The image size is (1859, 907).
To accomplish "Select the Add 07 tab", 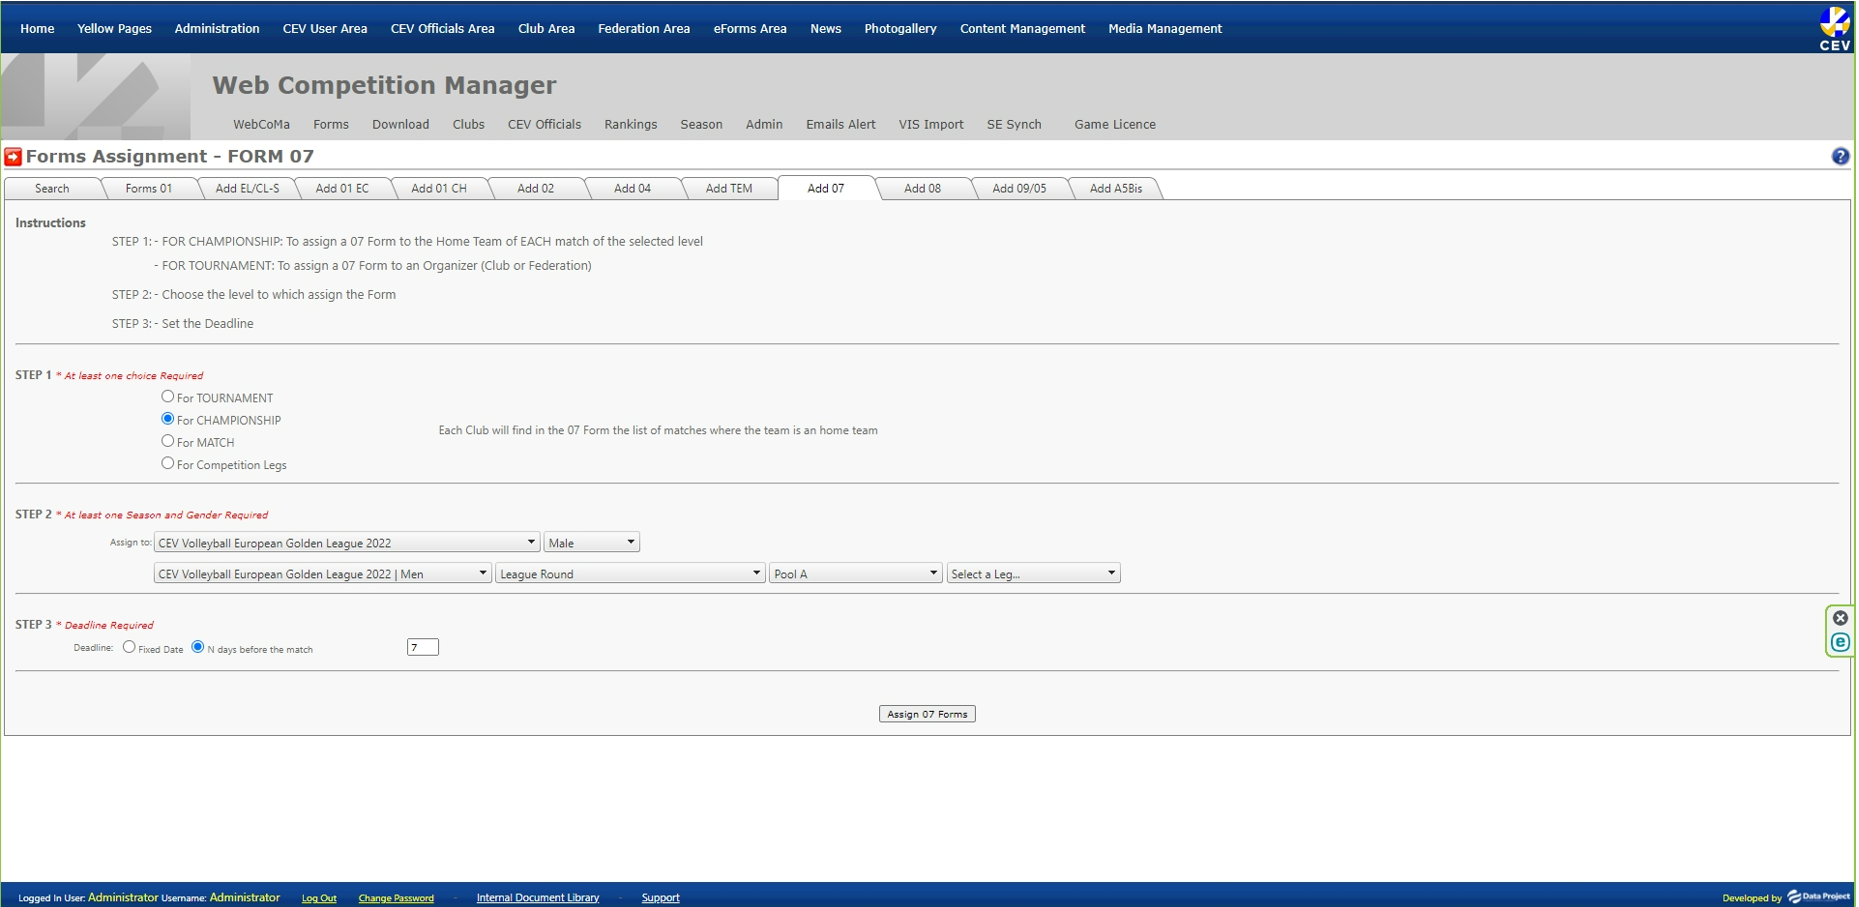I will tap(826, 188).
